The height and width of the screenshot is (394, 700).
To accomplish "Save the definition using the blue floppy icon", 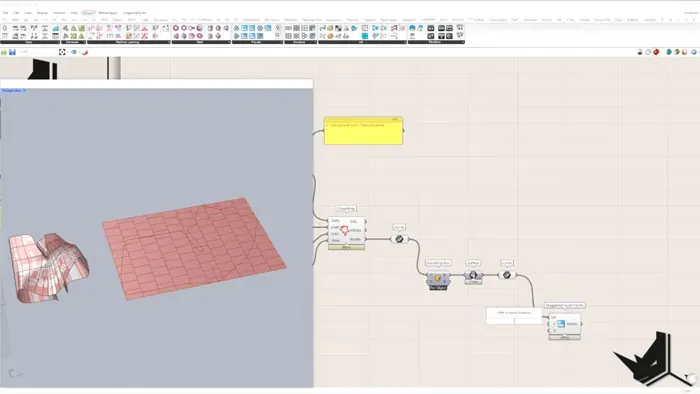I will [12, 52].
